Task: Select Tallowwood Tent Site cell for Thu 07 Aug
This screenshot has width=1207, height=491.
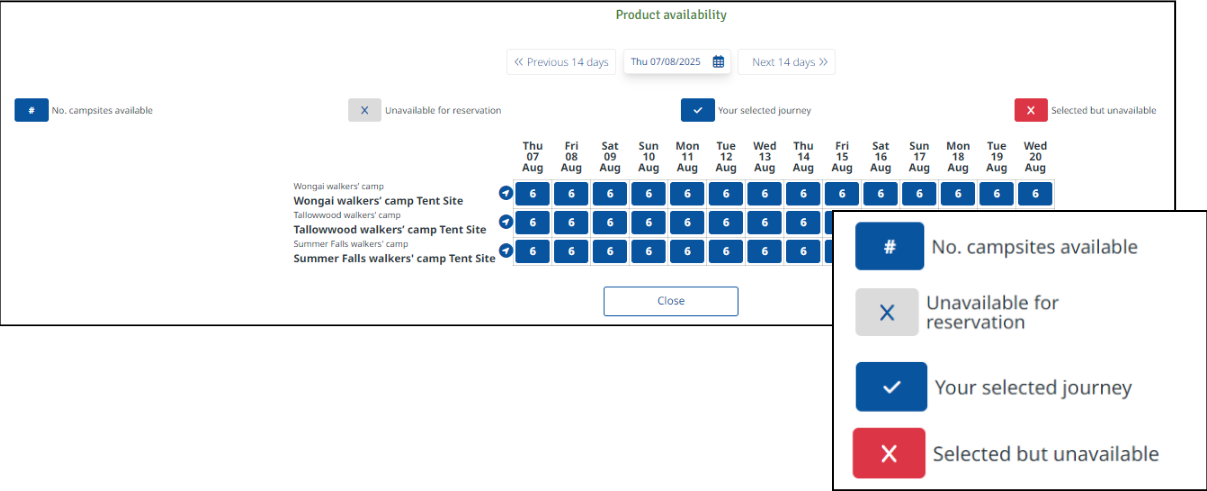Action: point(533,222)
